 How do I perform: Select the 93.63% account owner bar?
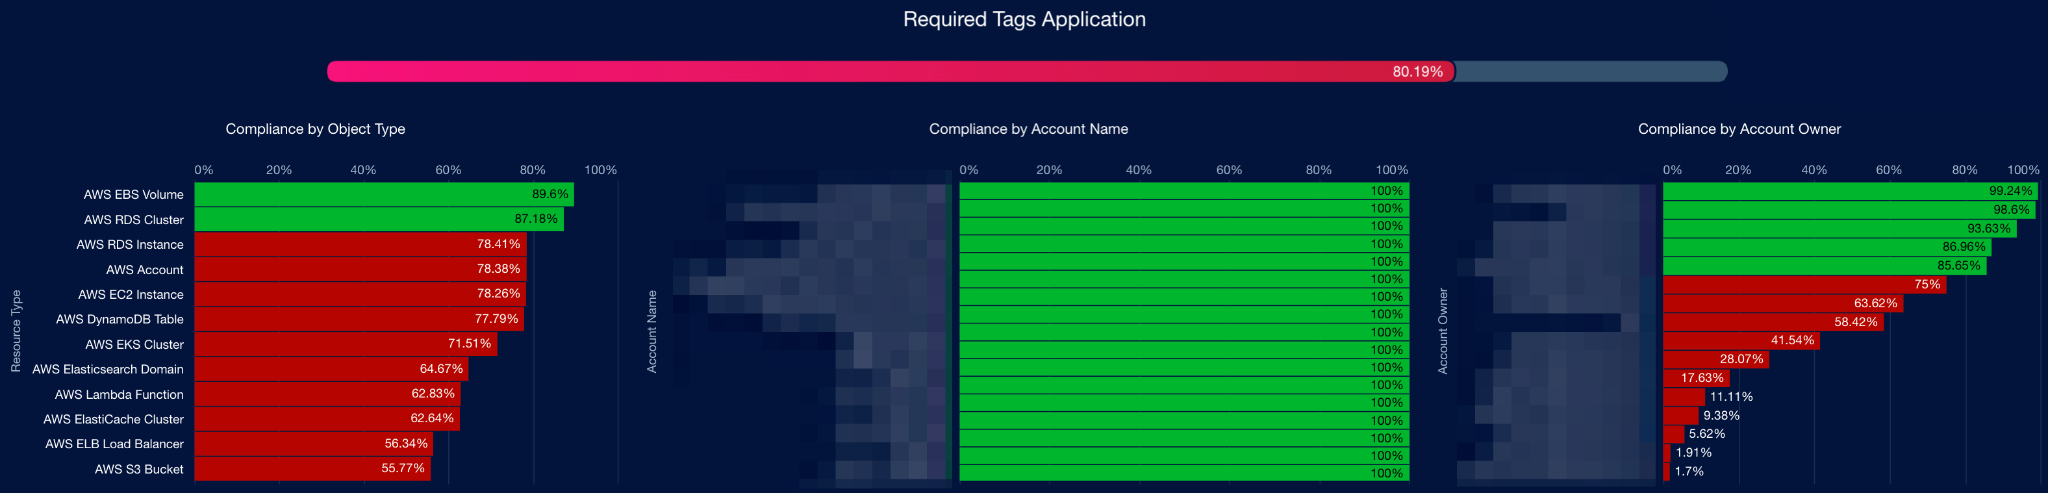coord(1840,229)
